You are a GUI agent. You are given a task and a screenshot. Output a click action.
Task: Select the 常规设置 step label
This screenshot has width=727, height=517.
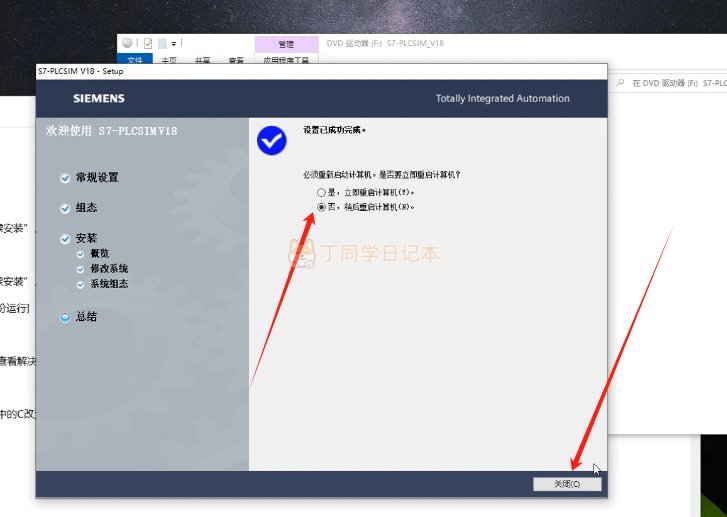[97, 178]
